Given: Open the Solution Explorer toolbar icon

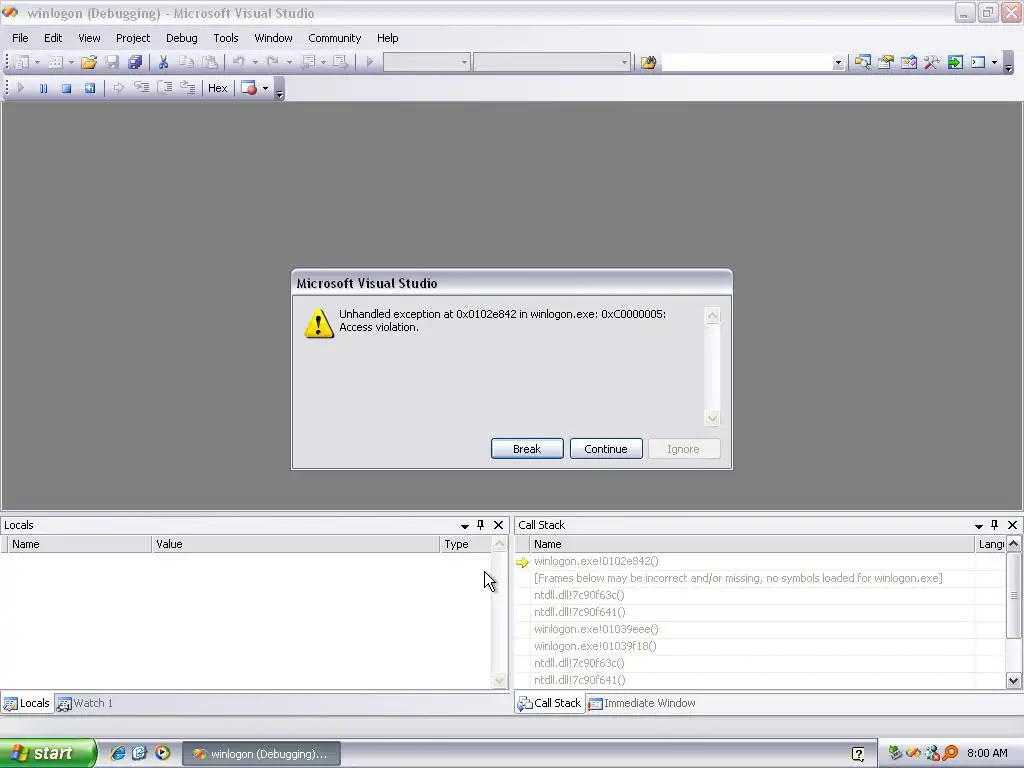Looking at the screenshot, I should coord(862,62).
